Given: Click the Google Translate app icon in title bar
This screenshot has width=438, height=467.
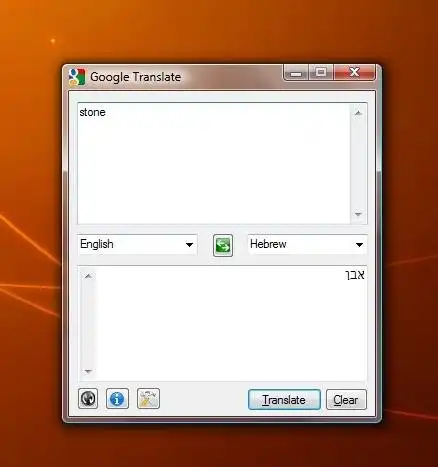Looking at the screenshot, I should (77, 77).
